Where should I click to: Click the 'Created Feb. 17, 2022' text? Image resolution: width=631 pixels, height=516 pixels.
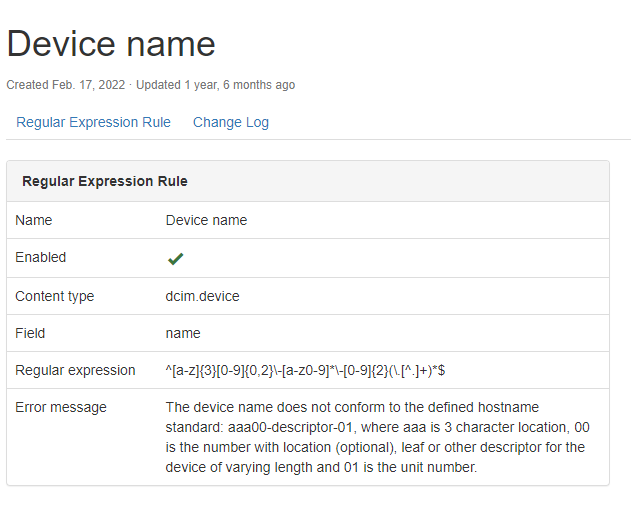[x=66, y=85]
